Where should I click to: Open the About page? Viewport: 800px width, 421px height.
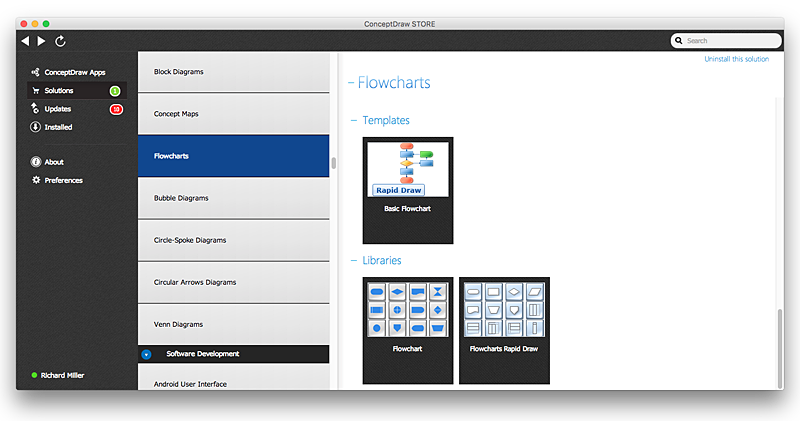coord(54,162)
